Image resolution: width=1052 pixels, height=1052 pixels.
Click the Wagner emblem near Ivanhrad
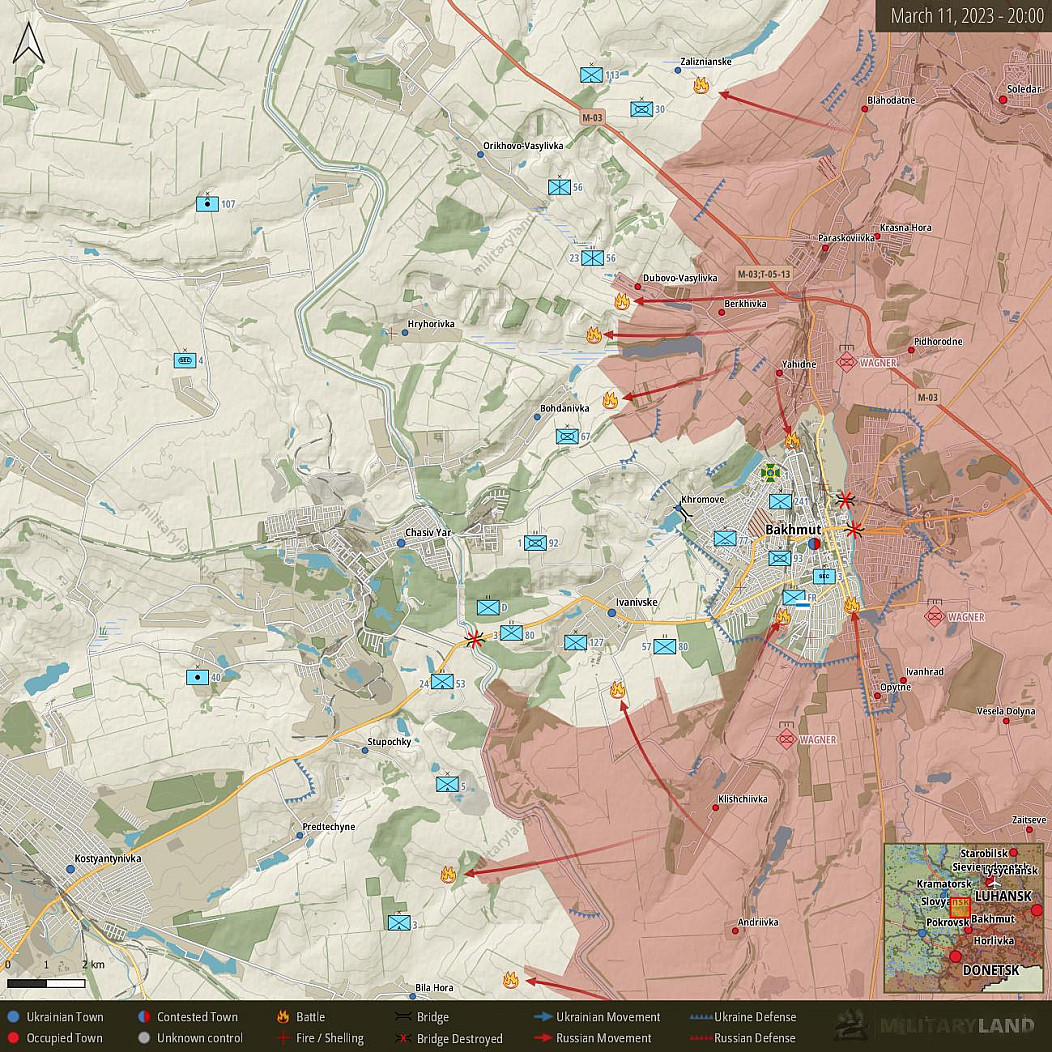934,615
